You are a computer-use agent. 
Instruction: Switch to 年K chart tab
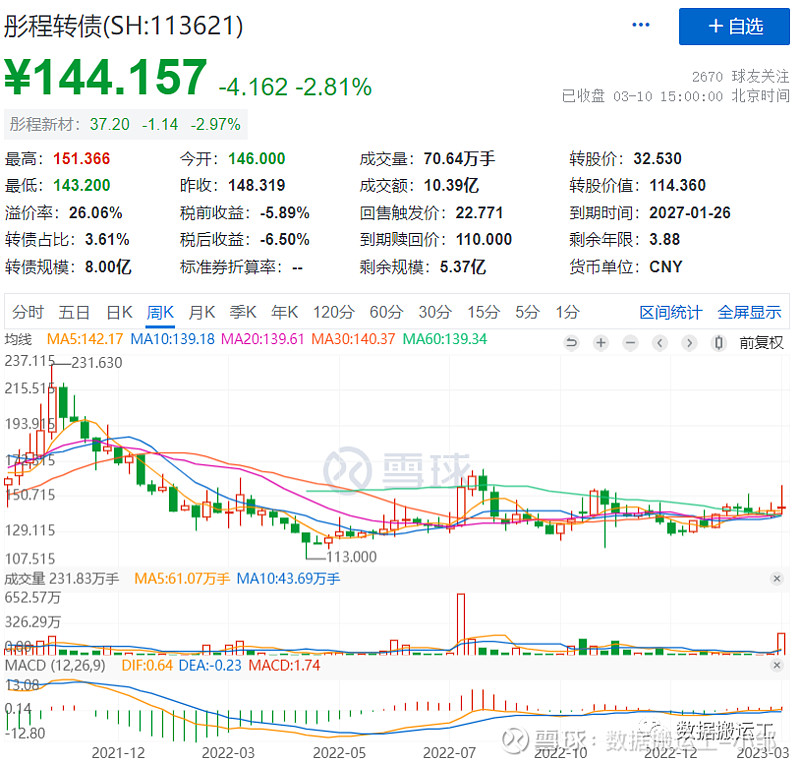pos(285,312)
